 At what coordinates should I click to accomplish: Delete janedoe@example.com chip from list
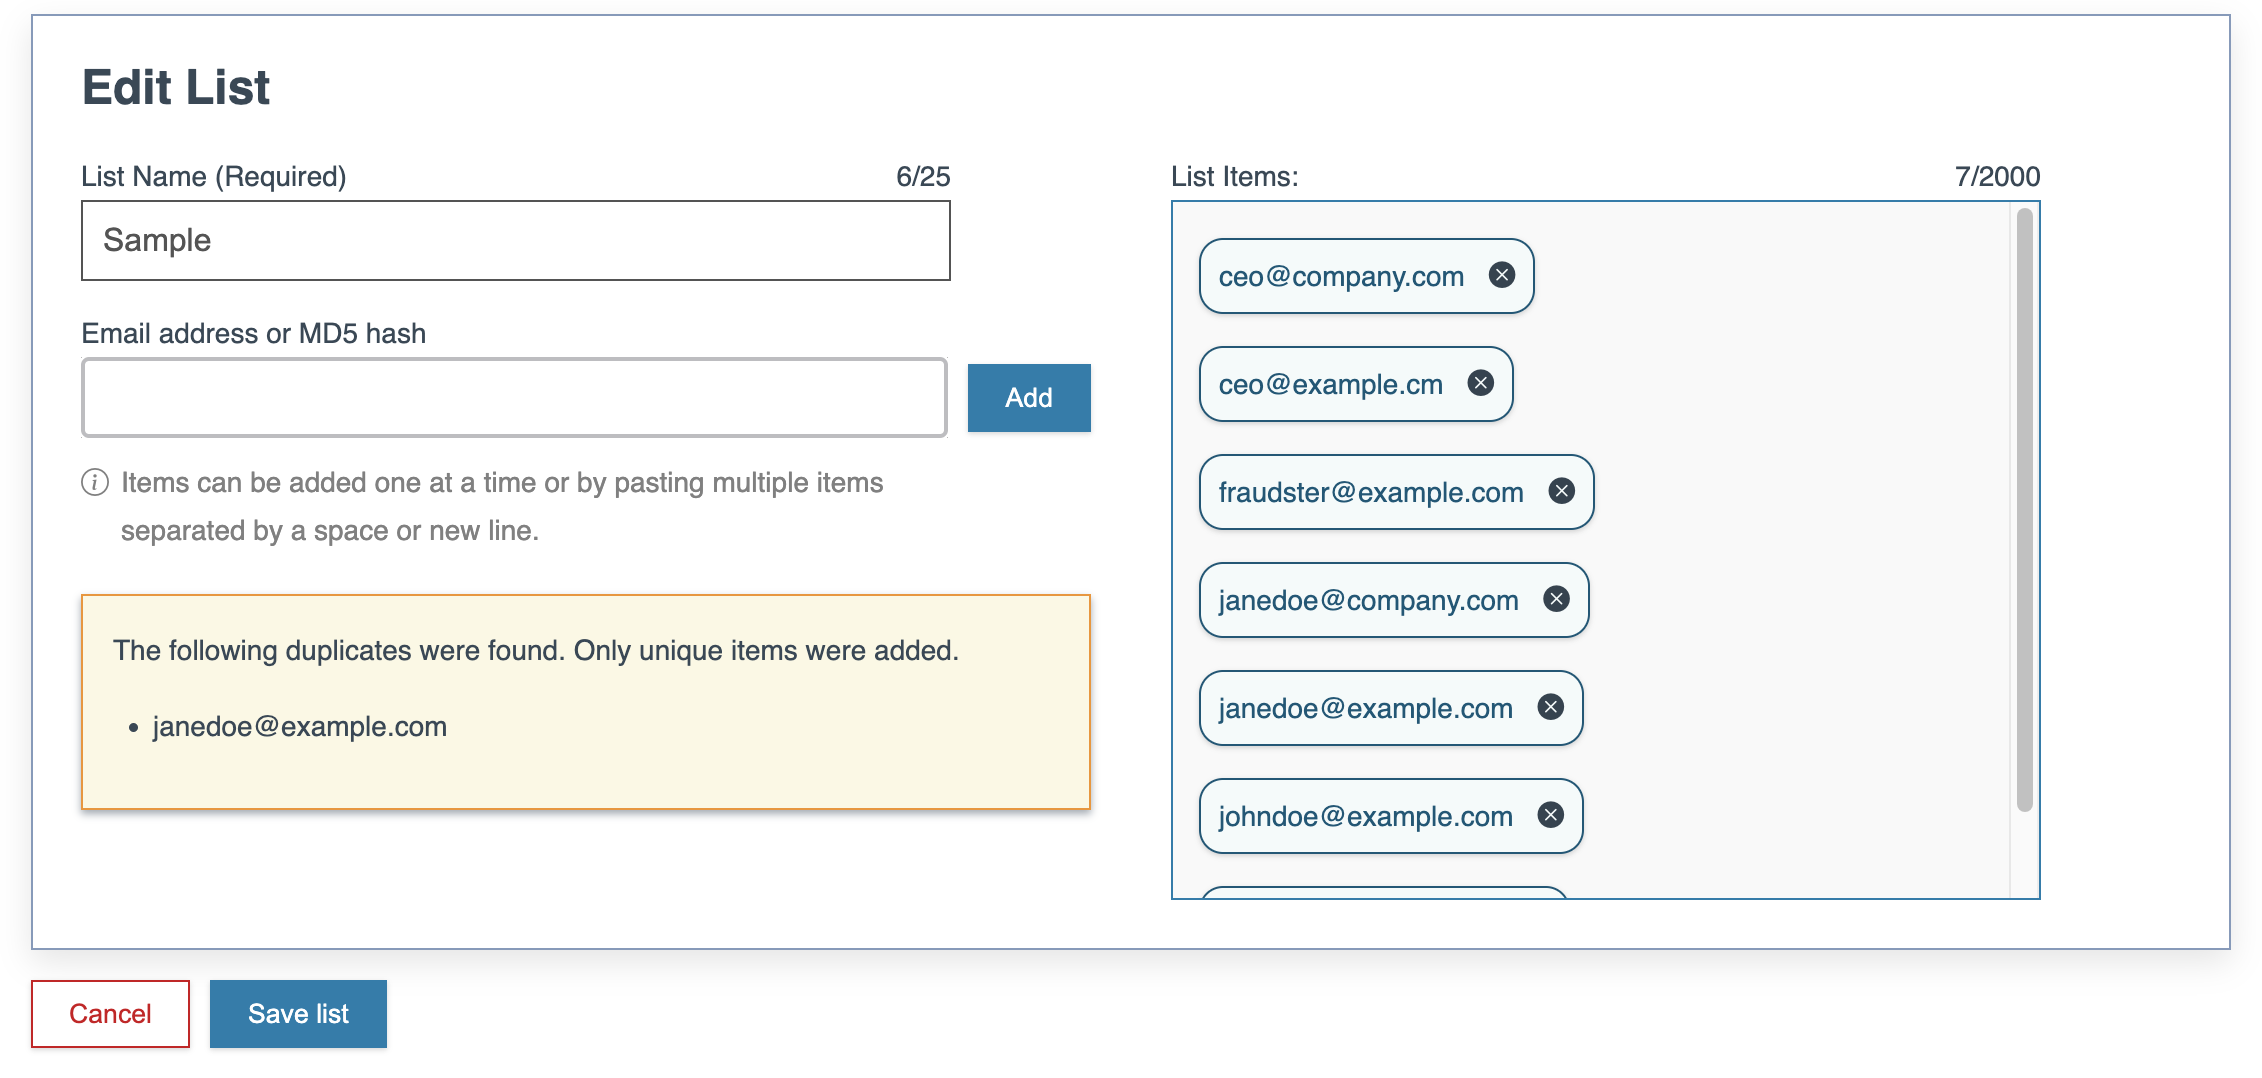tap(1550, 707)
